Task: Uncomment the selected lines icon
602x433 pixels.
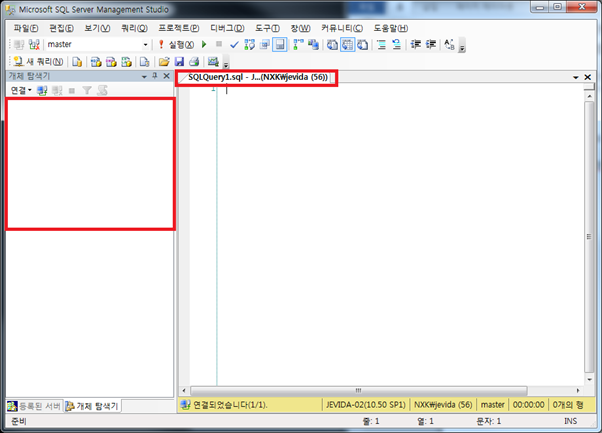Action: click(397, 45)
